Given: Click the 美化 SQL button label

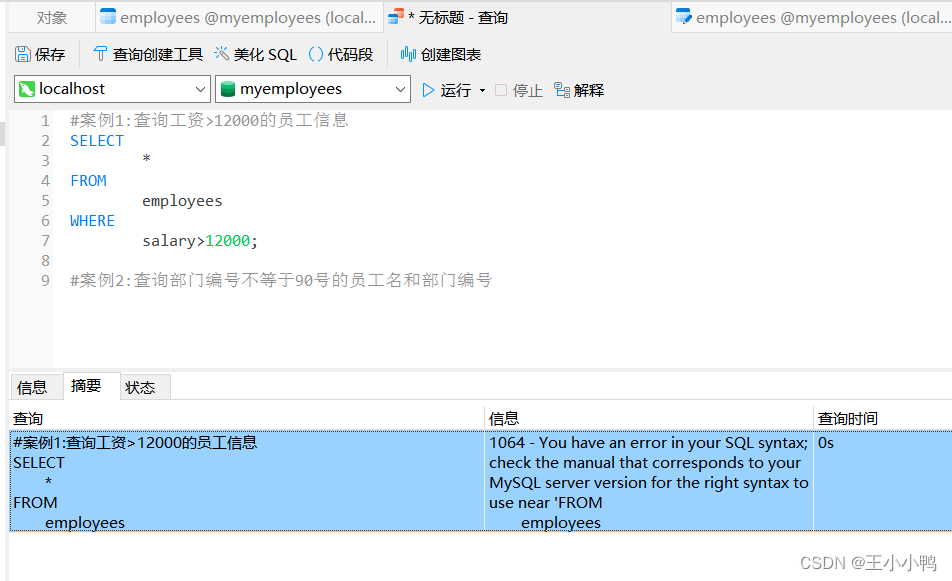Looking at the screenshot, I should tap(265, 55).
